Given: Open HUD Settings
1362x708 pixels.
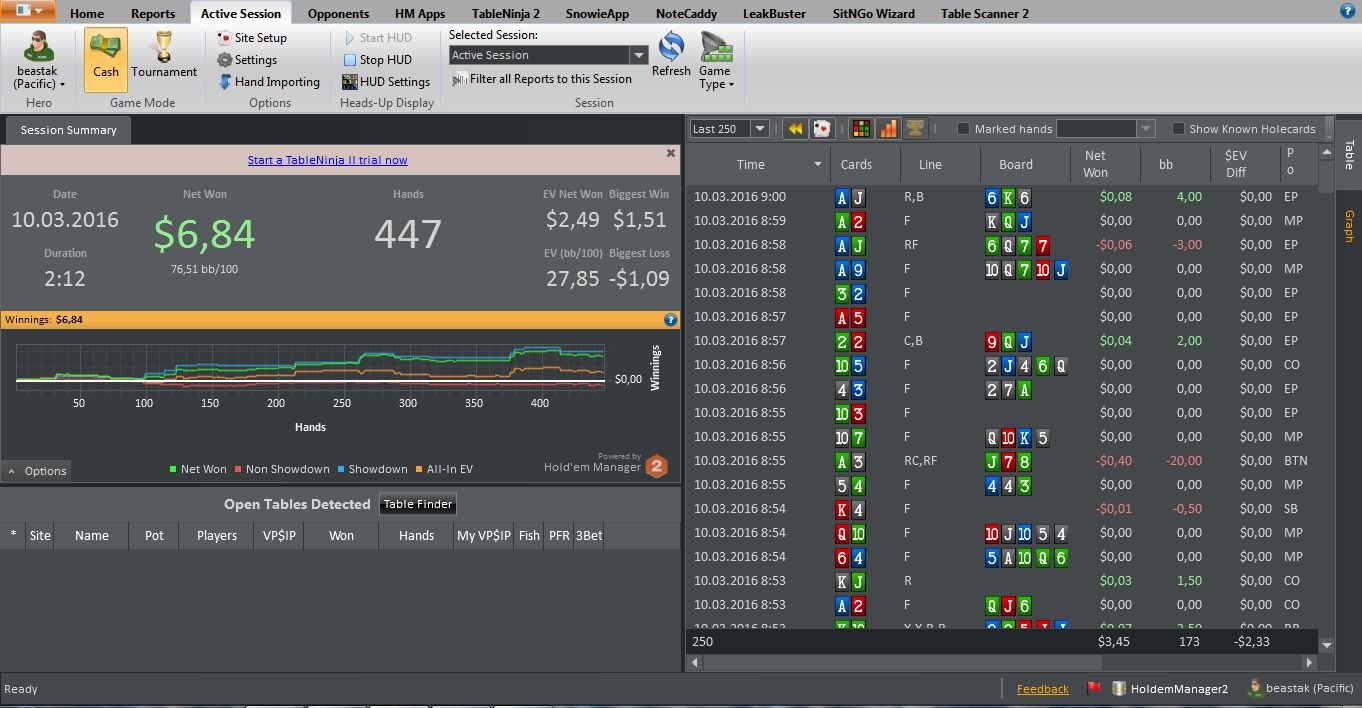Looking at the screenshot, I should (x=386, y=82).
